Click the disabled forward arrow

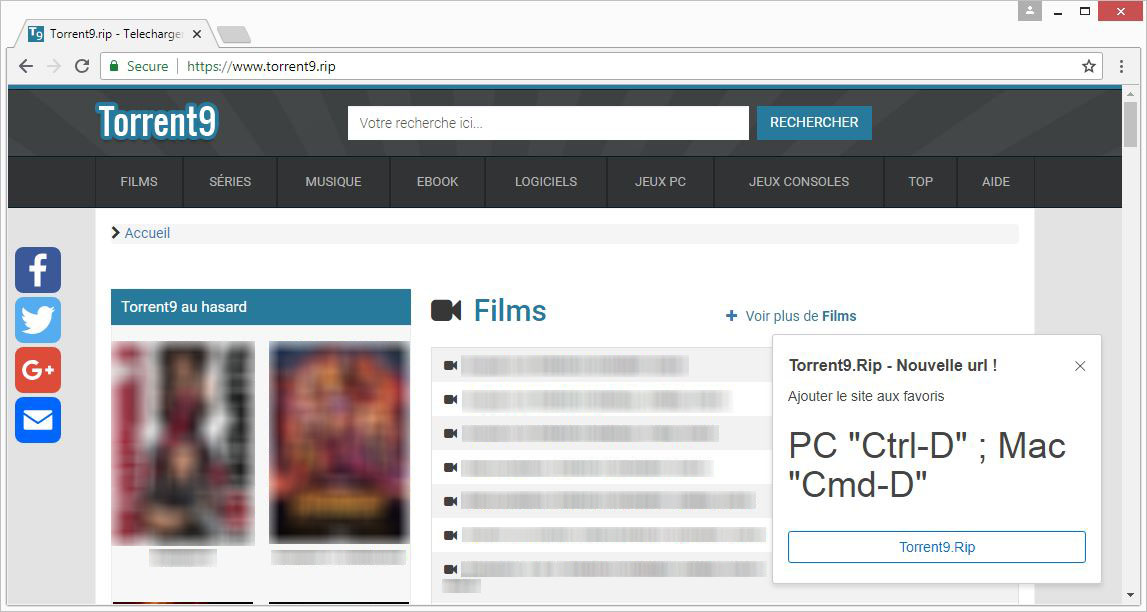point(54,67)
